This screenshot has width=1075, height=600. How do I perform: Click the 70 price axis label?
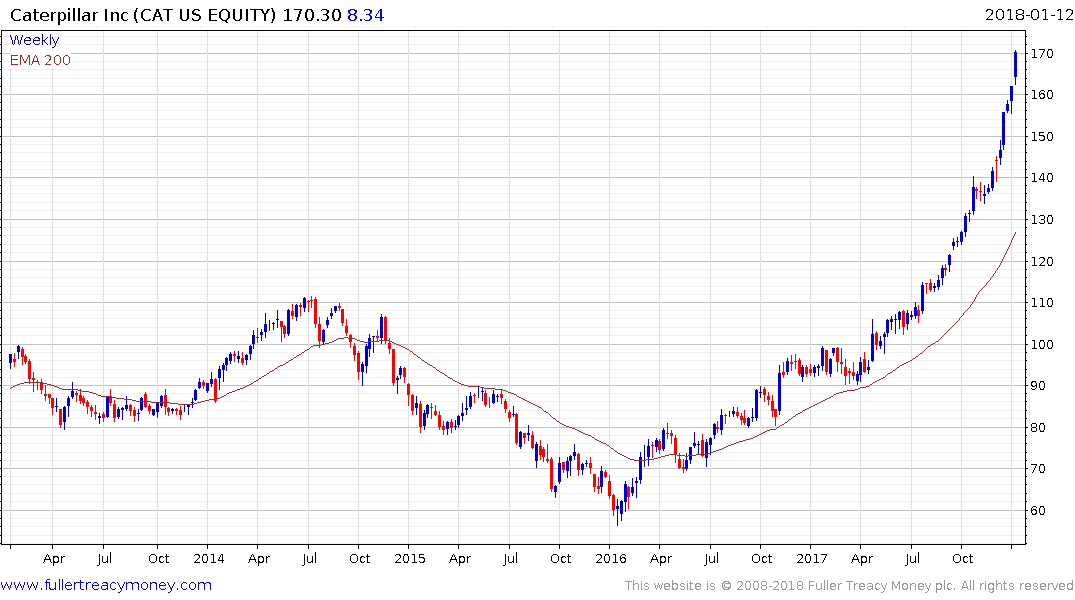(x=1038, y=468)
